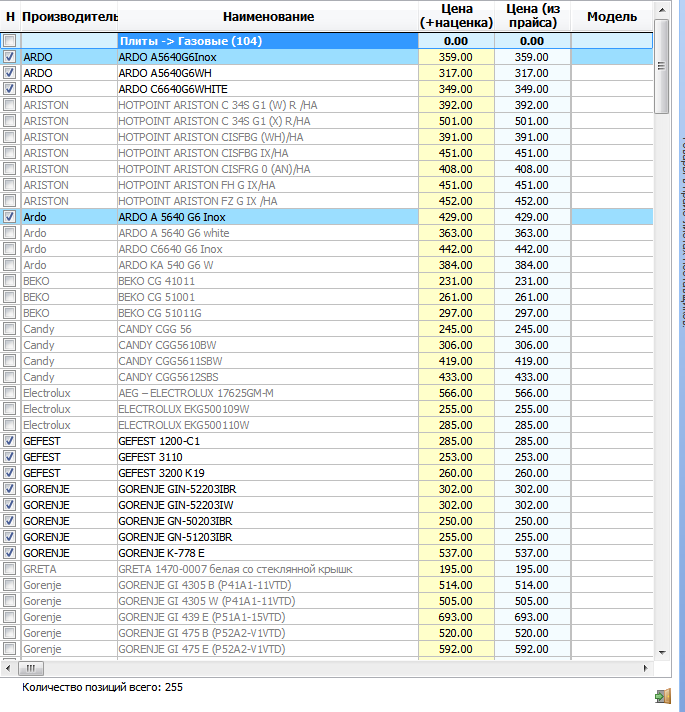The image size is (685, 712).
Task: Select the HOTPOINT ARISTON FZ G IX /HA row
Action: coord(327,201)
